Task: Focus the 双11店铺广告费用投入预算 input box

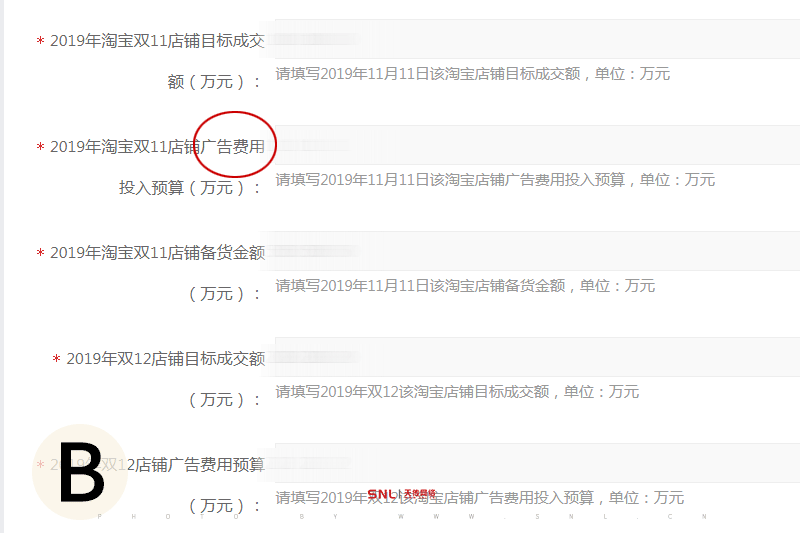Action: (x=537, y=145)
